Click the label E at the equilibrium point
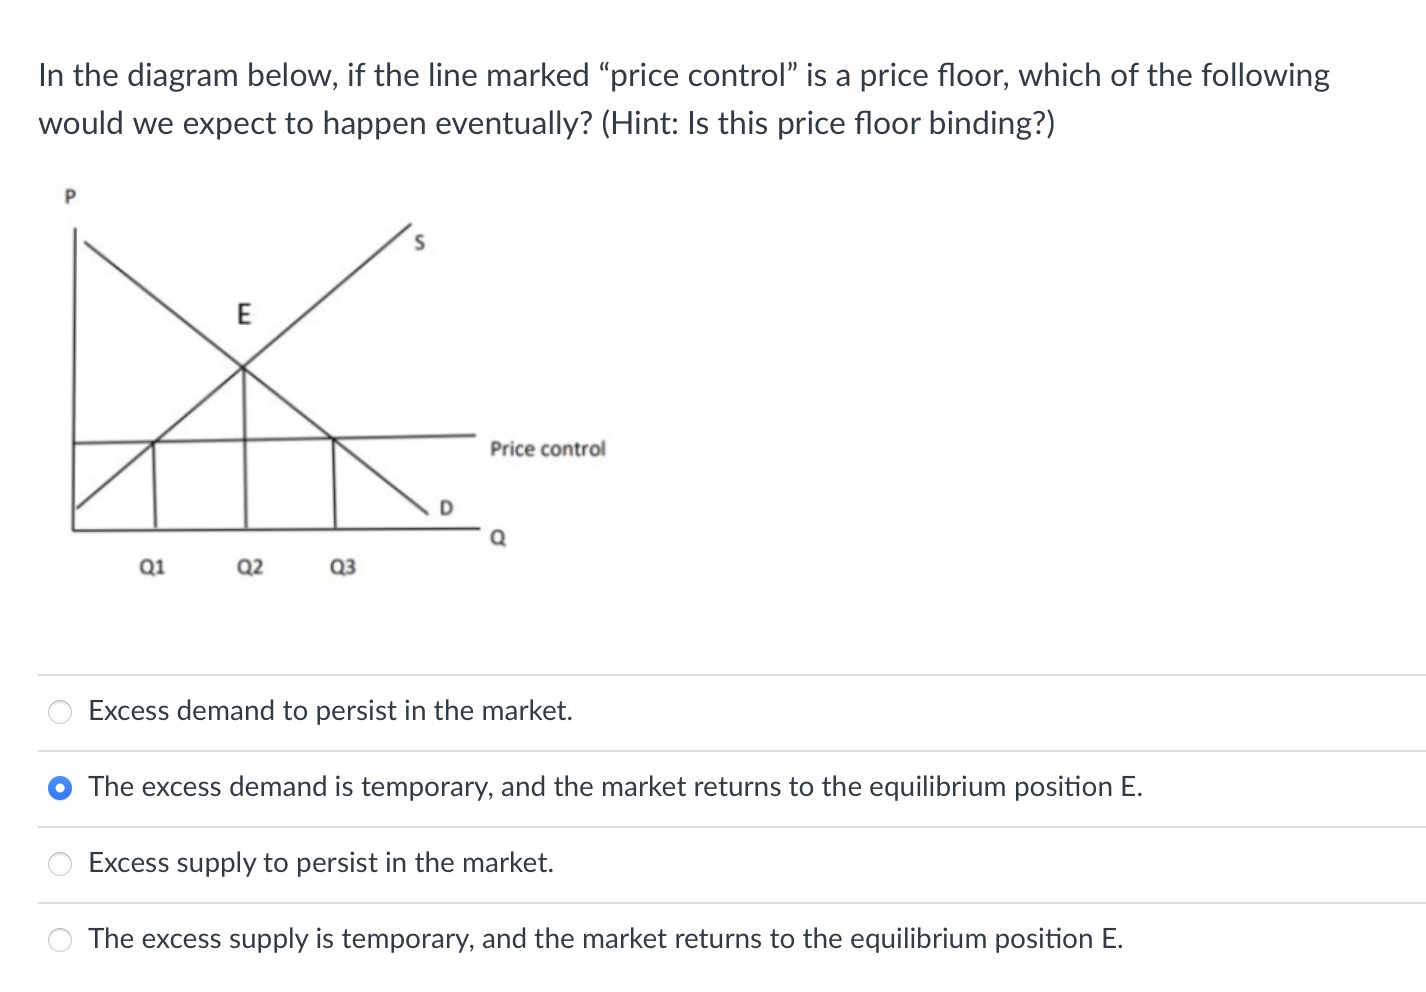Viewport: 1426px width, 992px height. [242, 315]
